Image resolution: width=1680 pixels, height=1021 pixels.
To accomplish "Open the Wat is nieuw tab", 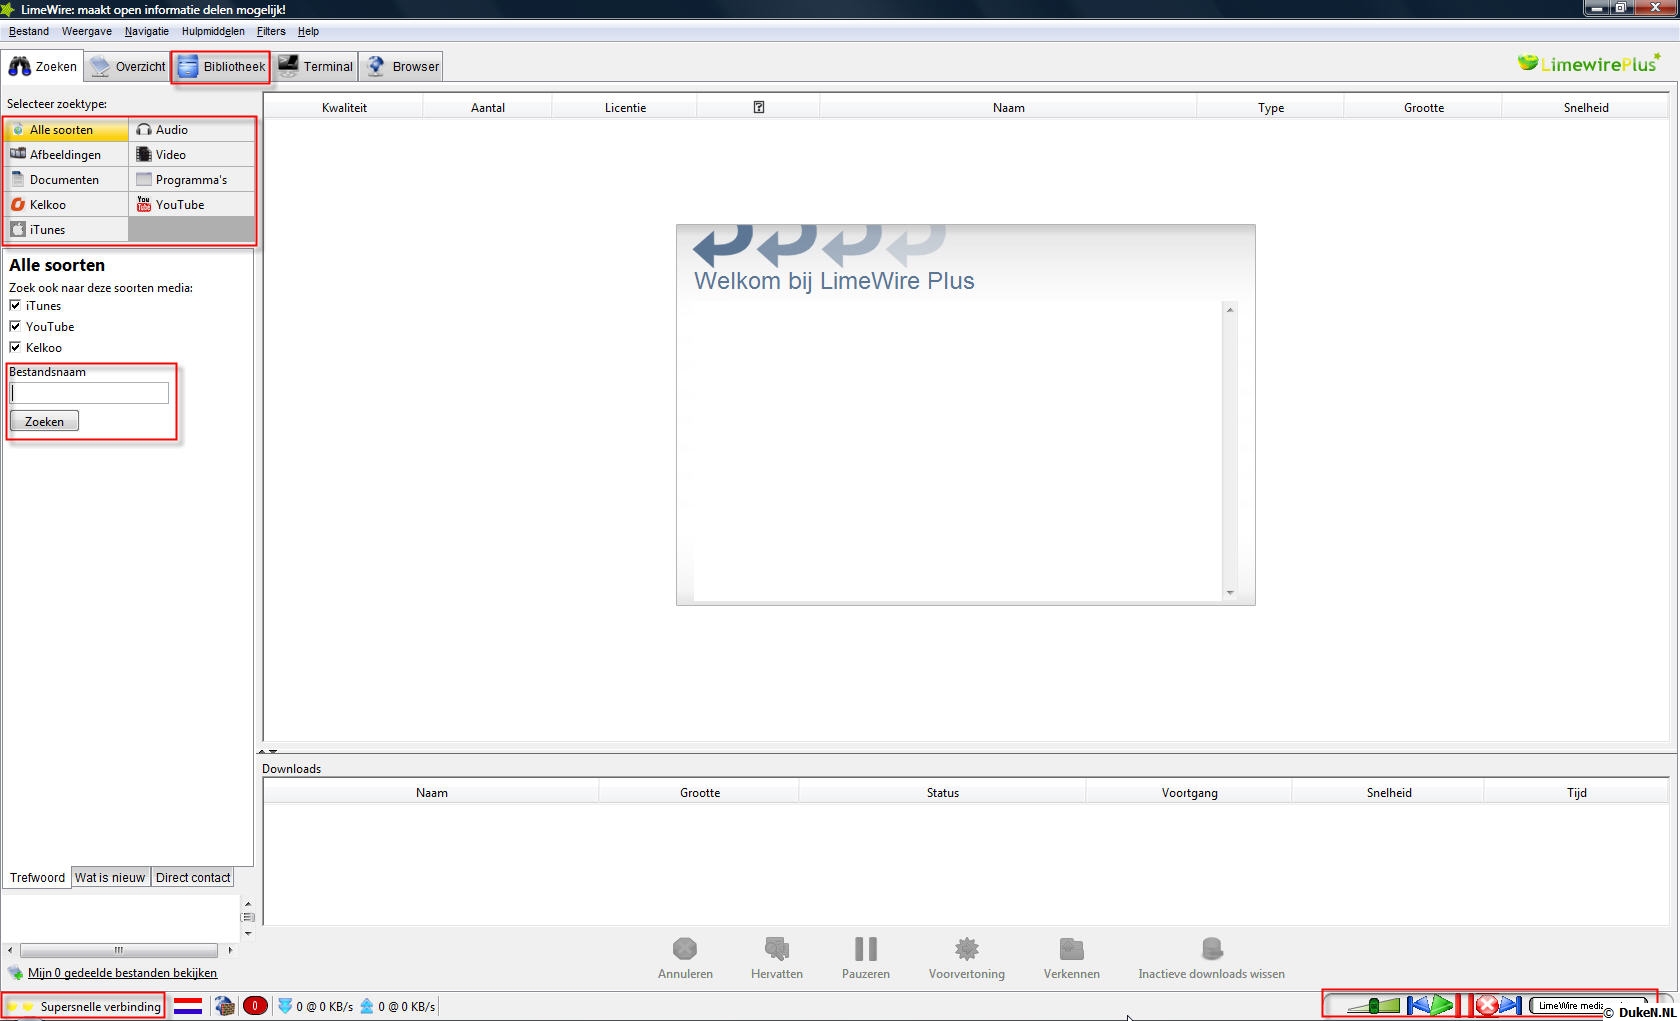I will [110, 877].
